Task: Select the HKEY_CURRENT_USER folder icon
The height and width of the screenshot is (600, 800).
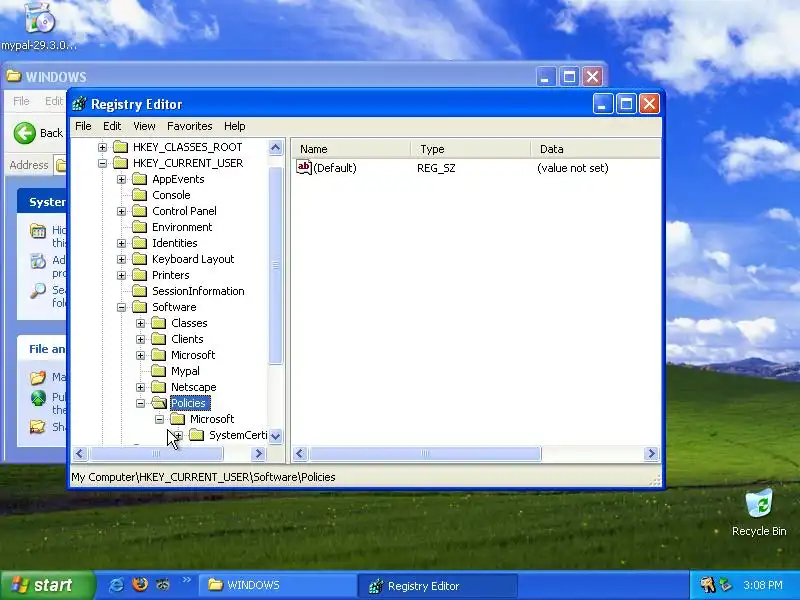Action: pos(120,163)
